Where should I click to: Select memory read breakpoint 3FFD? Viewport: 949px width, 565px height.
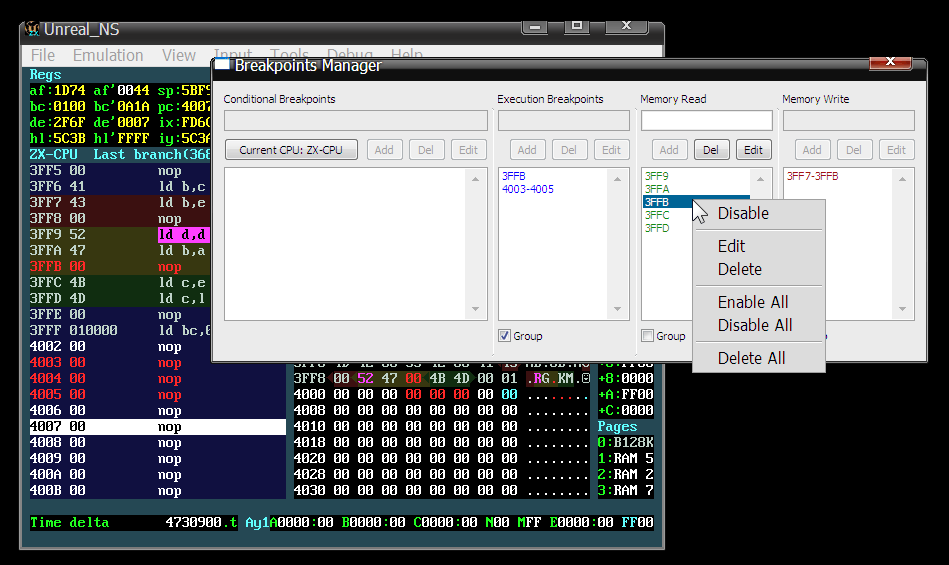tap(657, 228)
